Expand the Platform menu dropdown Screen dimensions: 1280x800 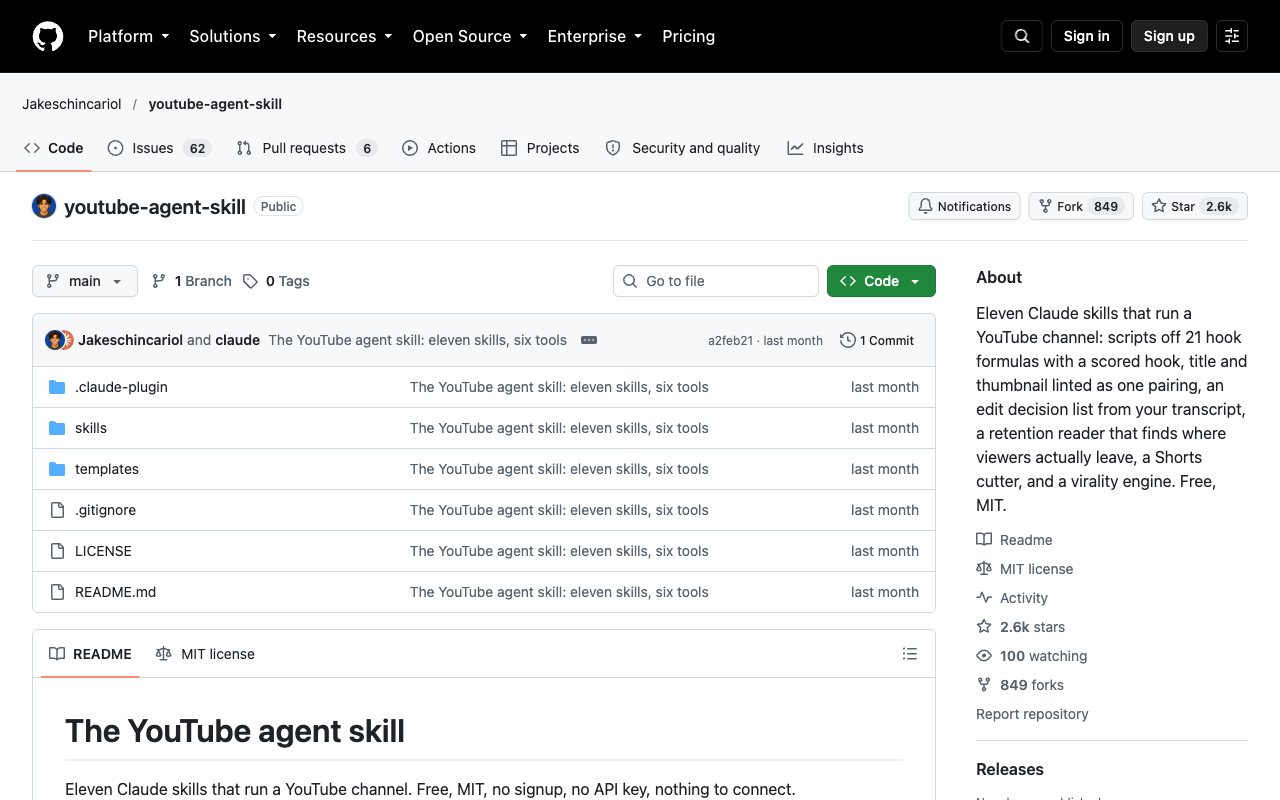128,36
